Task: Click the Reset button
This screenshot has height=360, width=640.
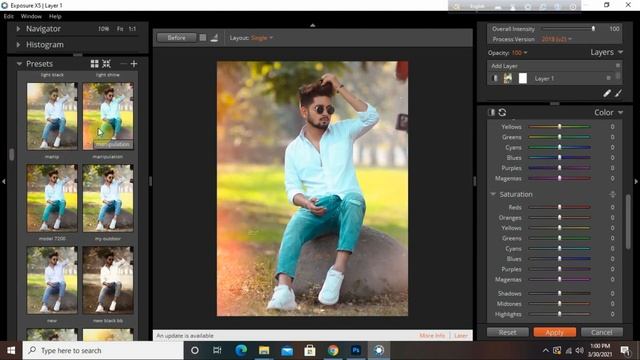Action: pos(507,332)
